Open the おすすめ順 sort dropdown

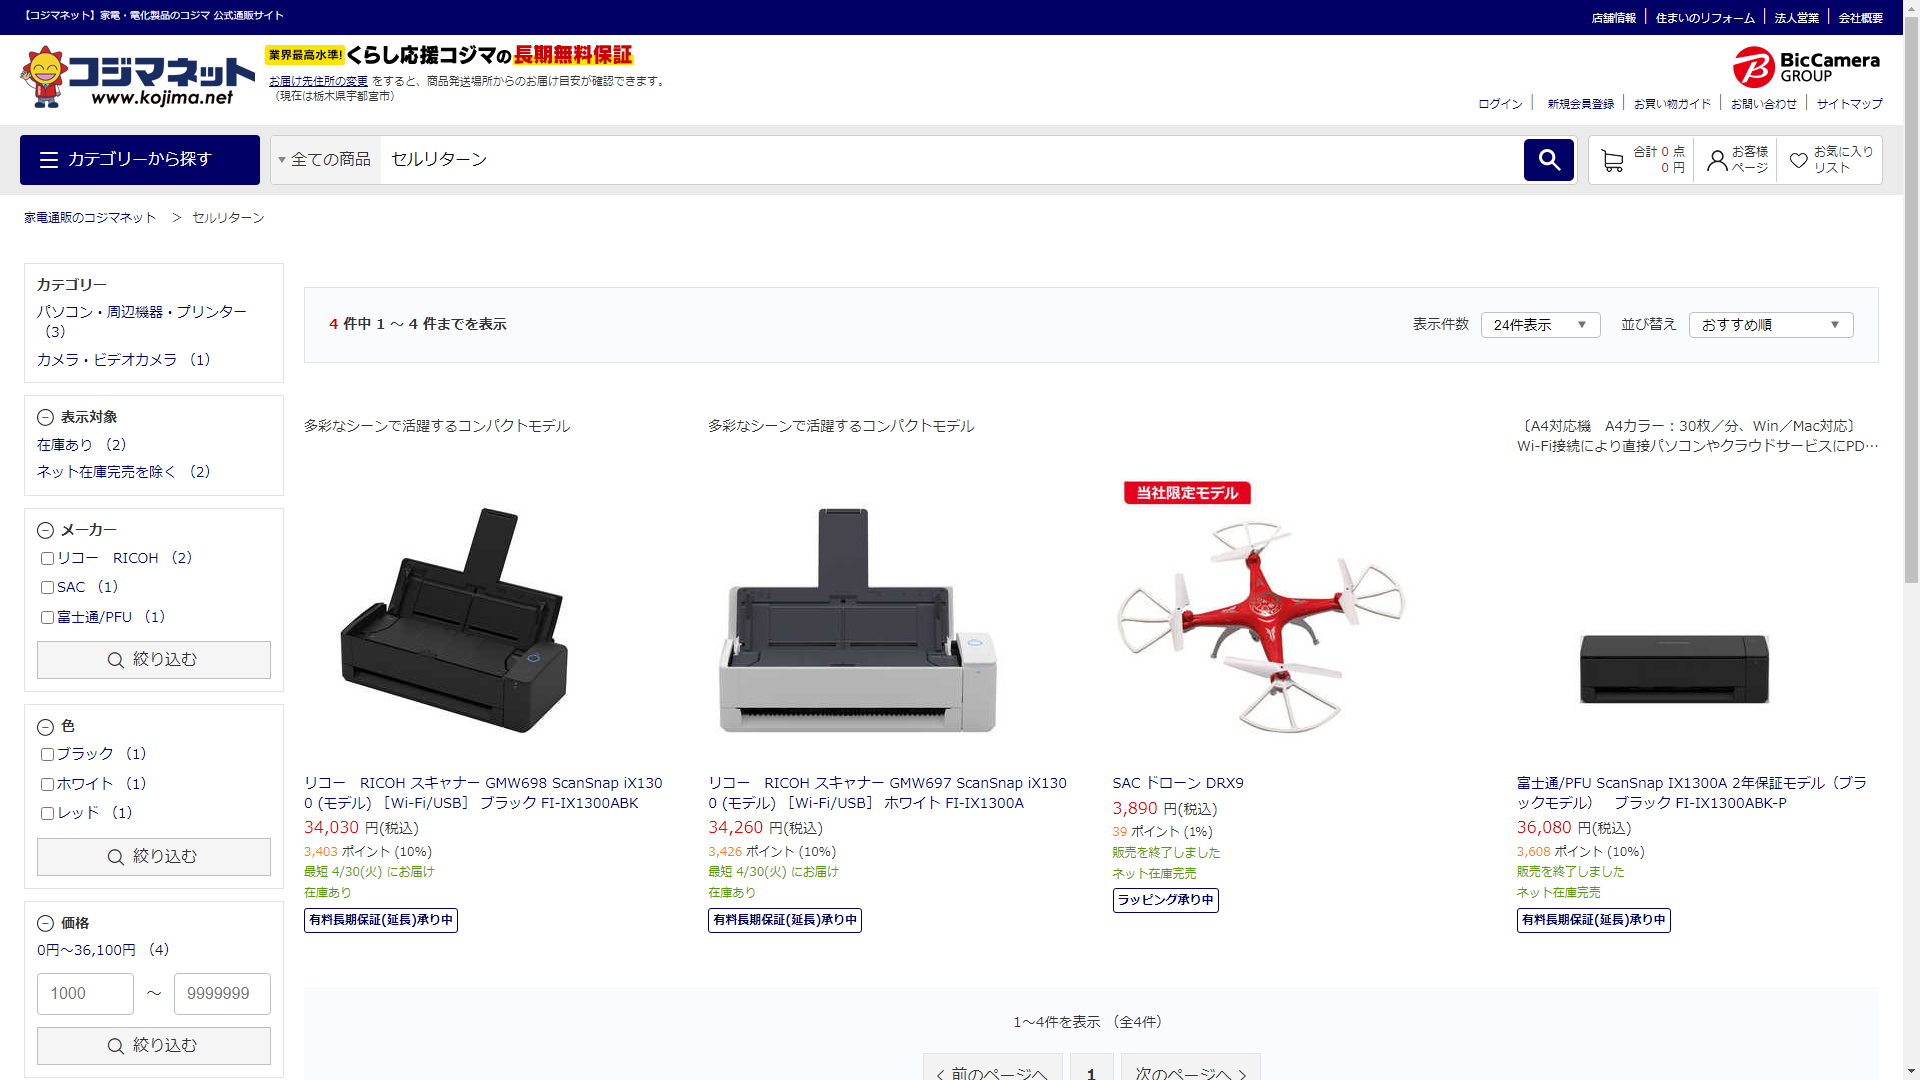(x=1770, y=325)
